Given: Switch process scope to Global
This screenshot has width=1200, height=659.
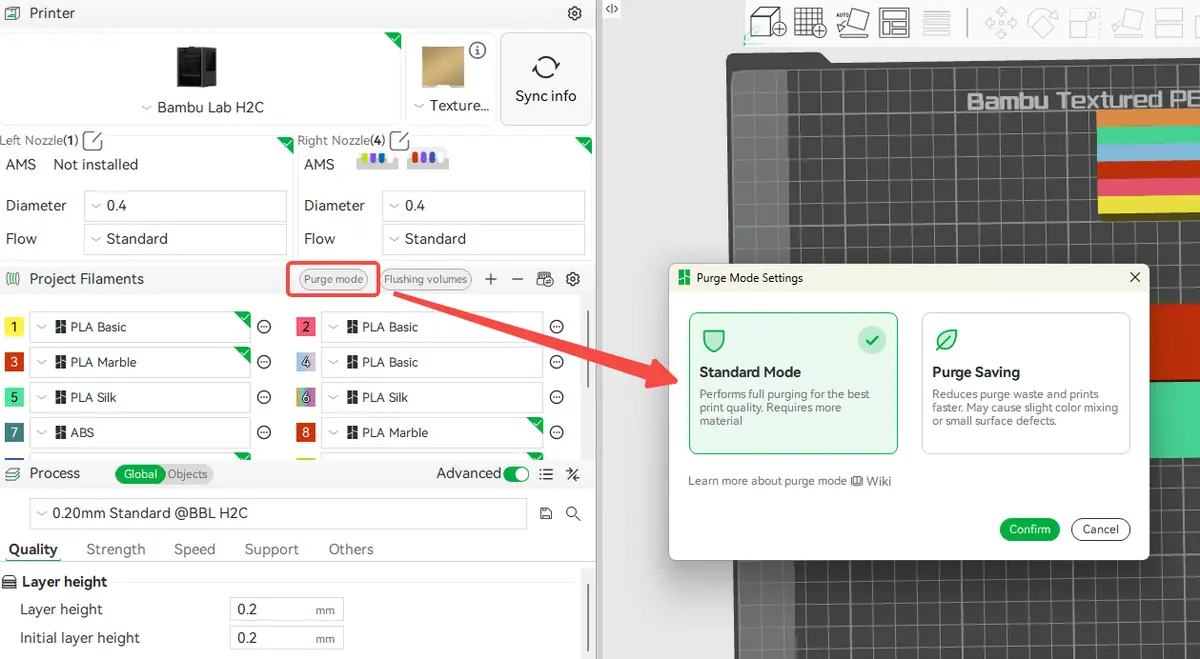Looking at the screenshot, I should [140, 474].
